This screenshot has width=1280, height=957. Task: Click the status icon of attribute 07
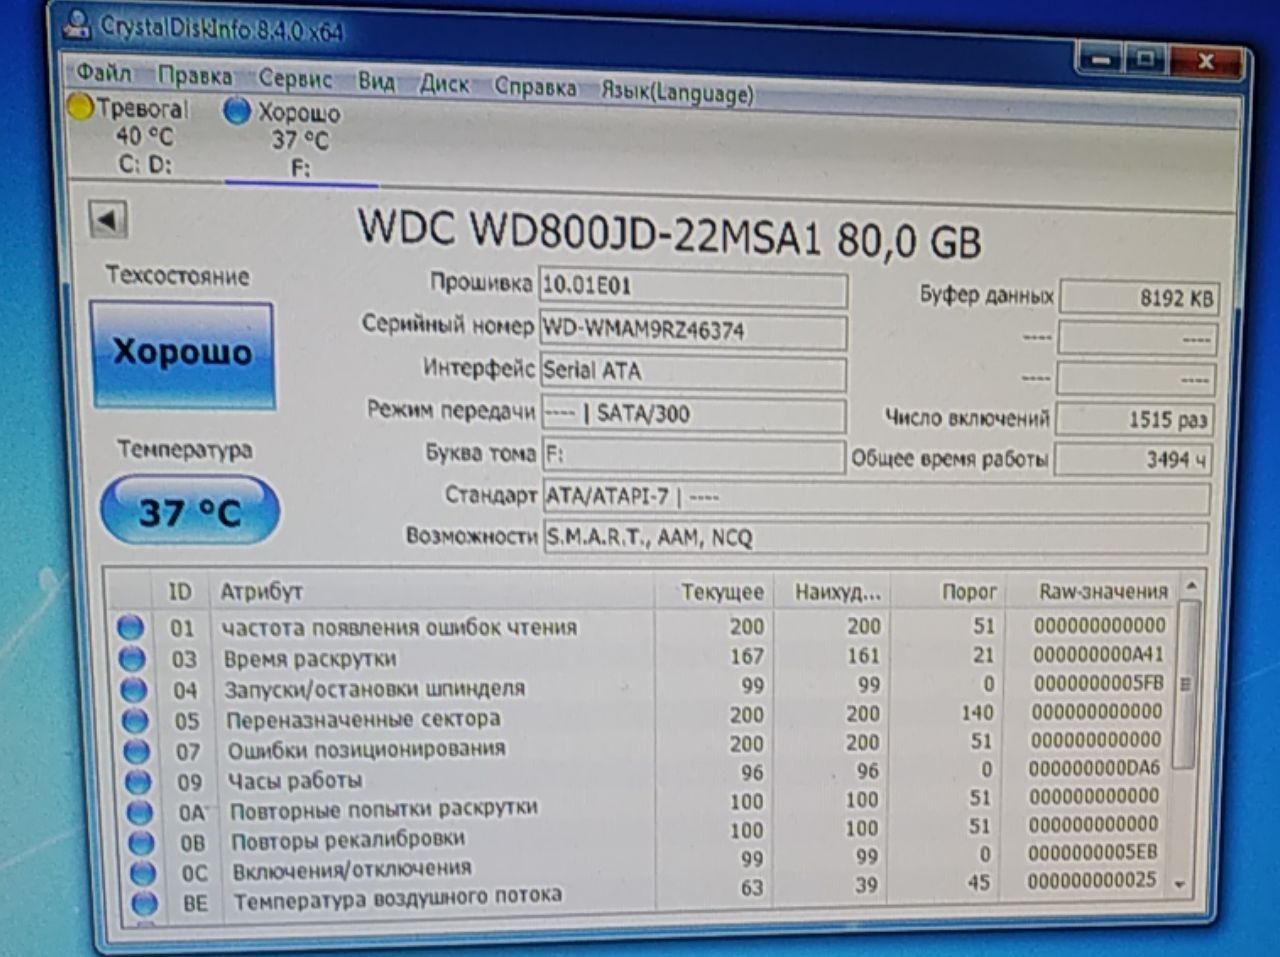coord(137,751)
